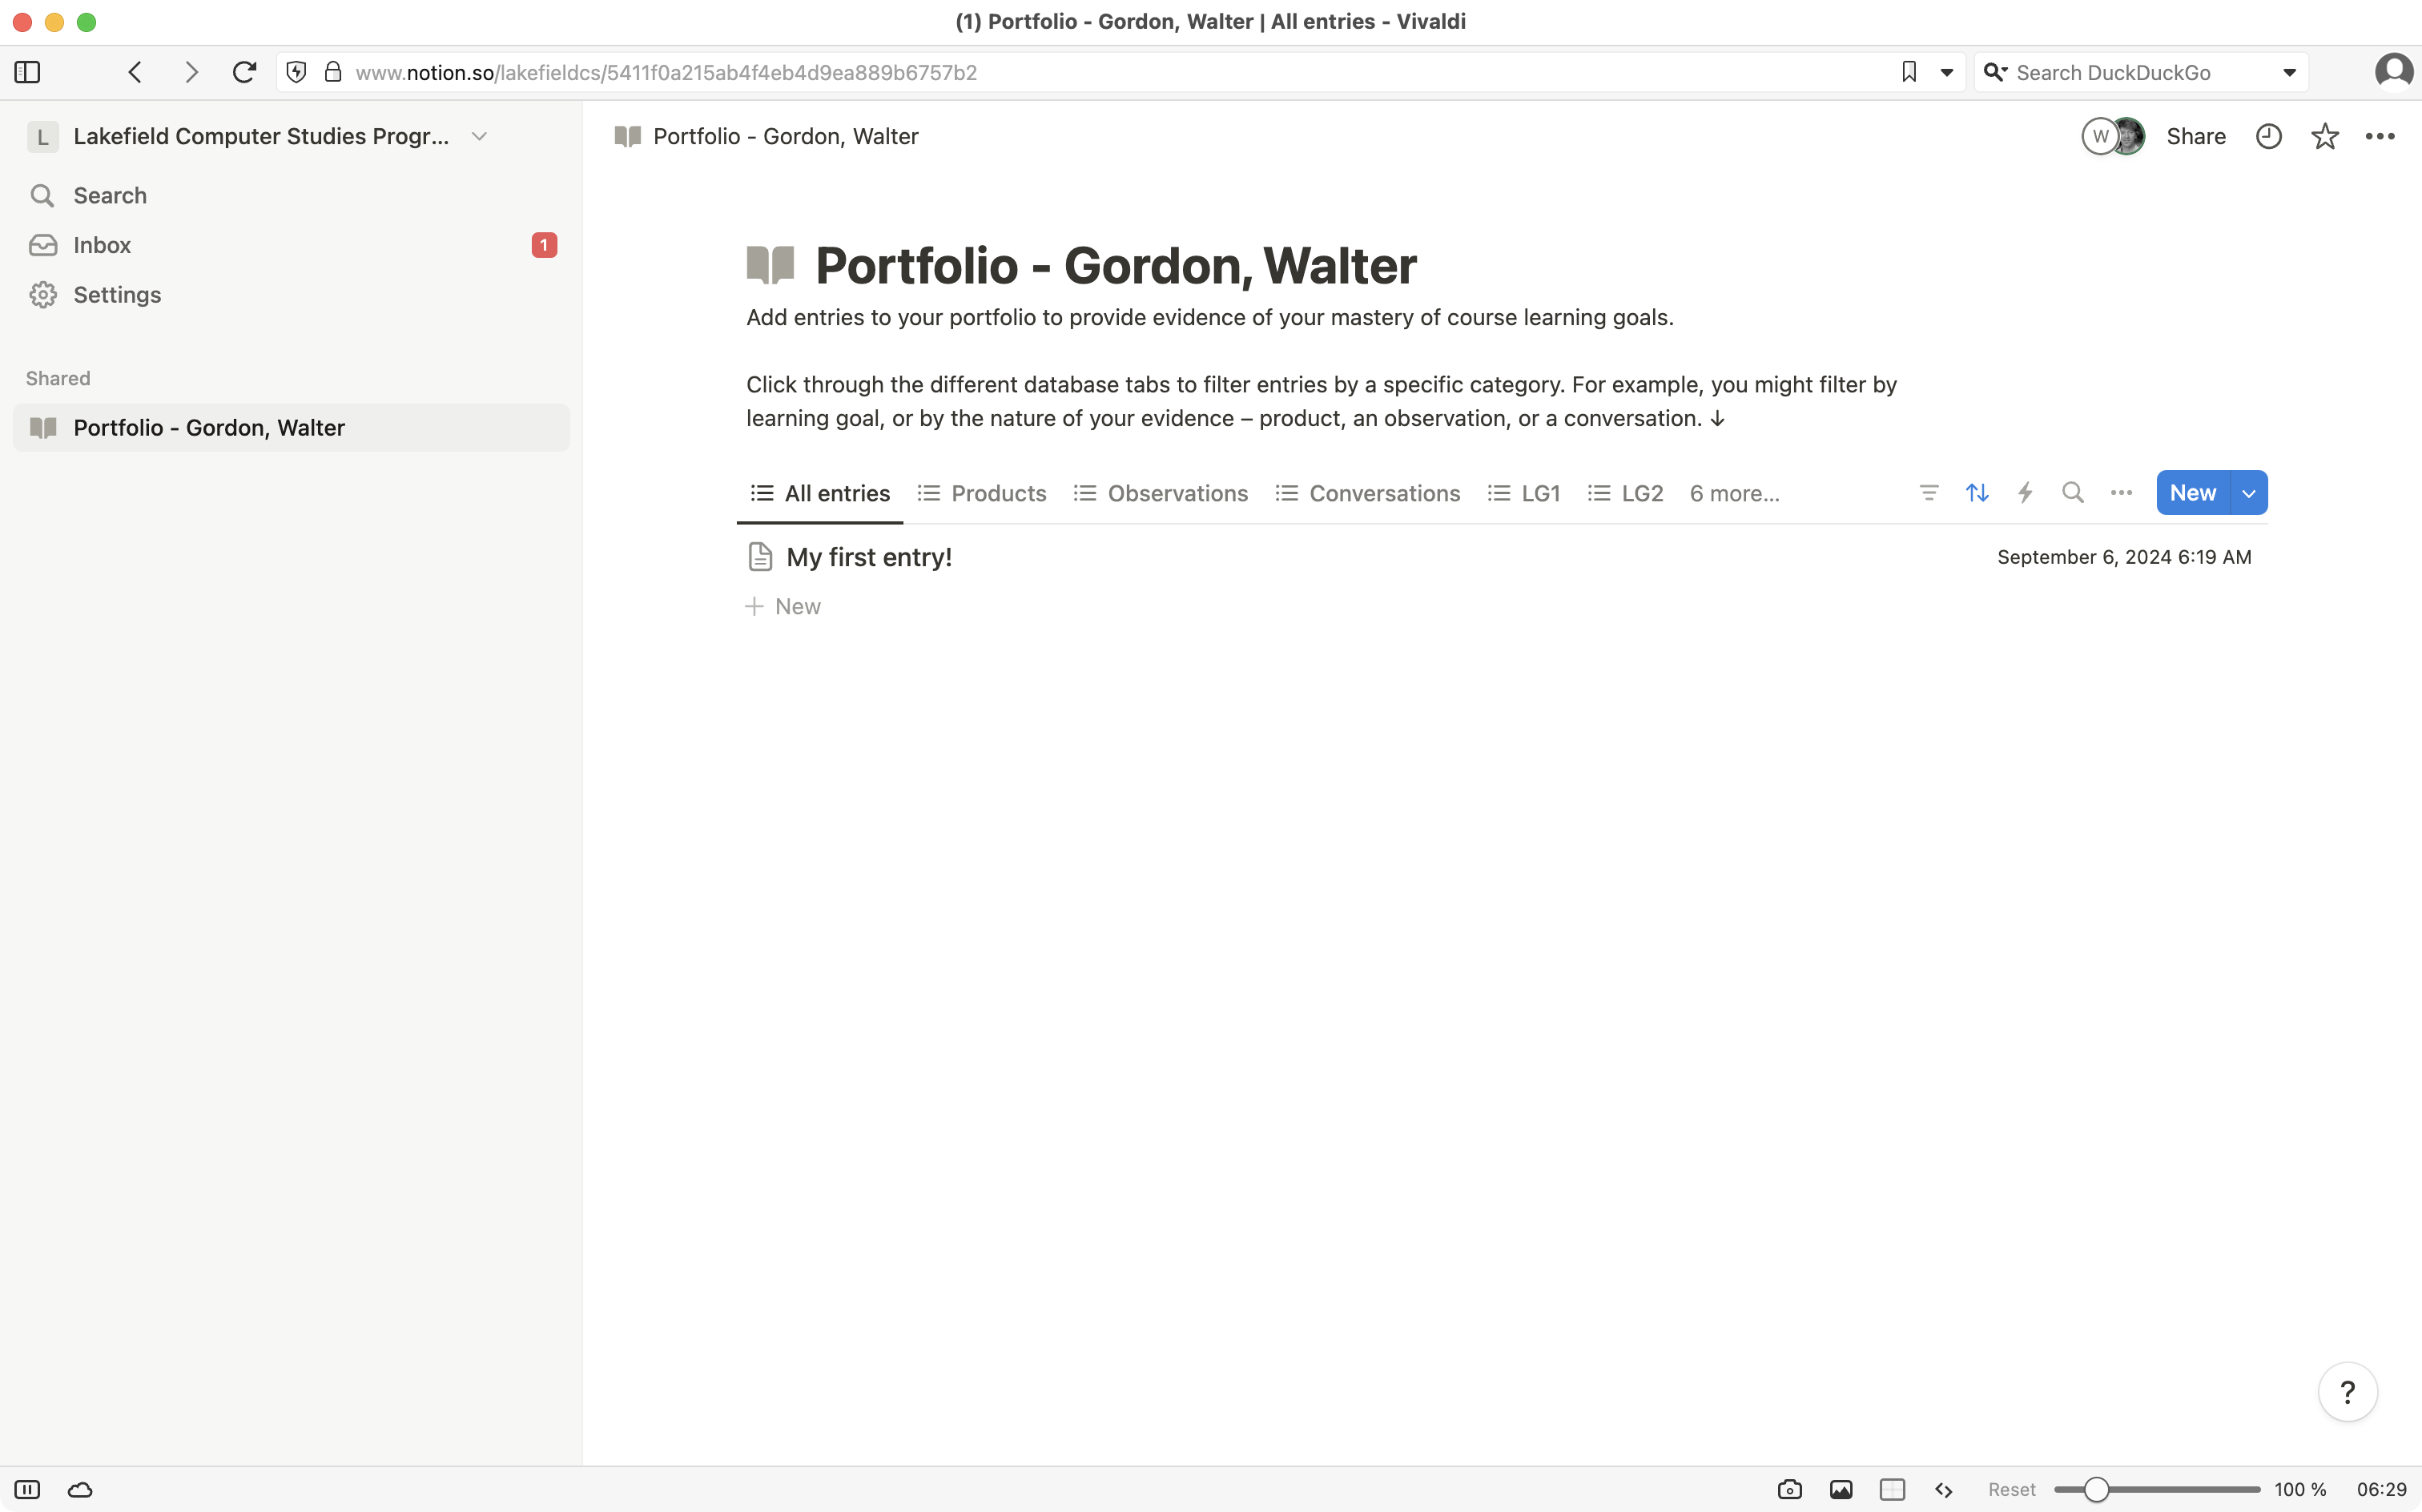
Task: Expand Lakefield workspace switcher chevron
Action: pyautogui.click(x=479, y=136)
